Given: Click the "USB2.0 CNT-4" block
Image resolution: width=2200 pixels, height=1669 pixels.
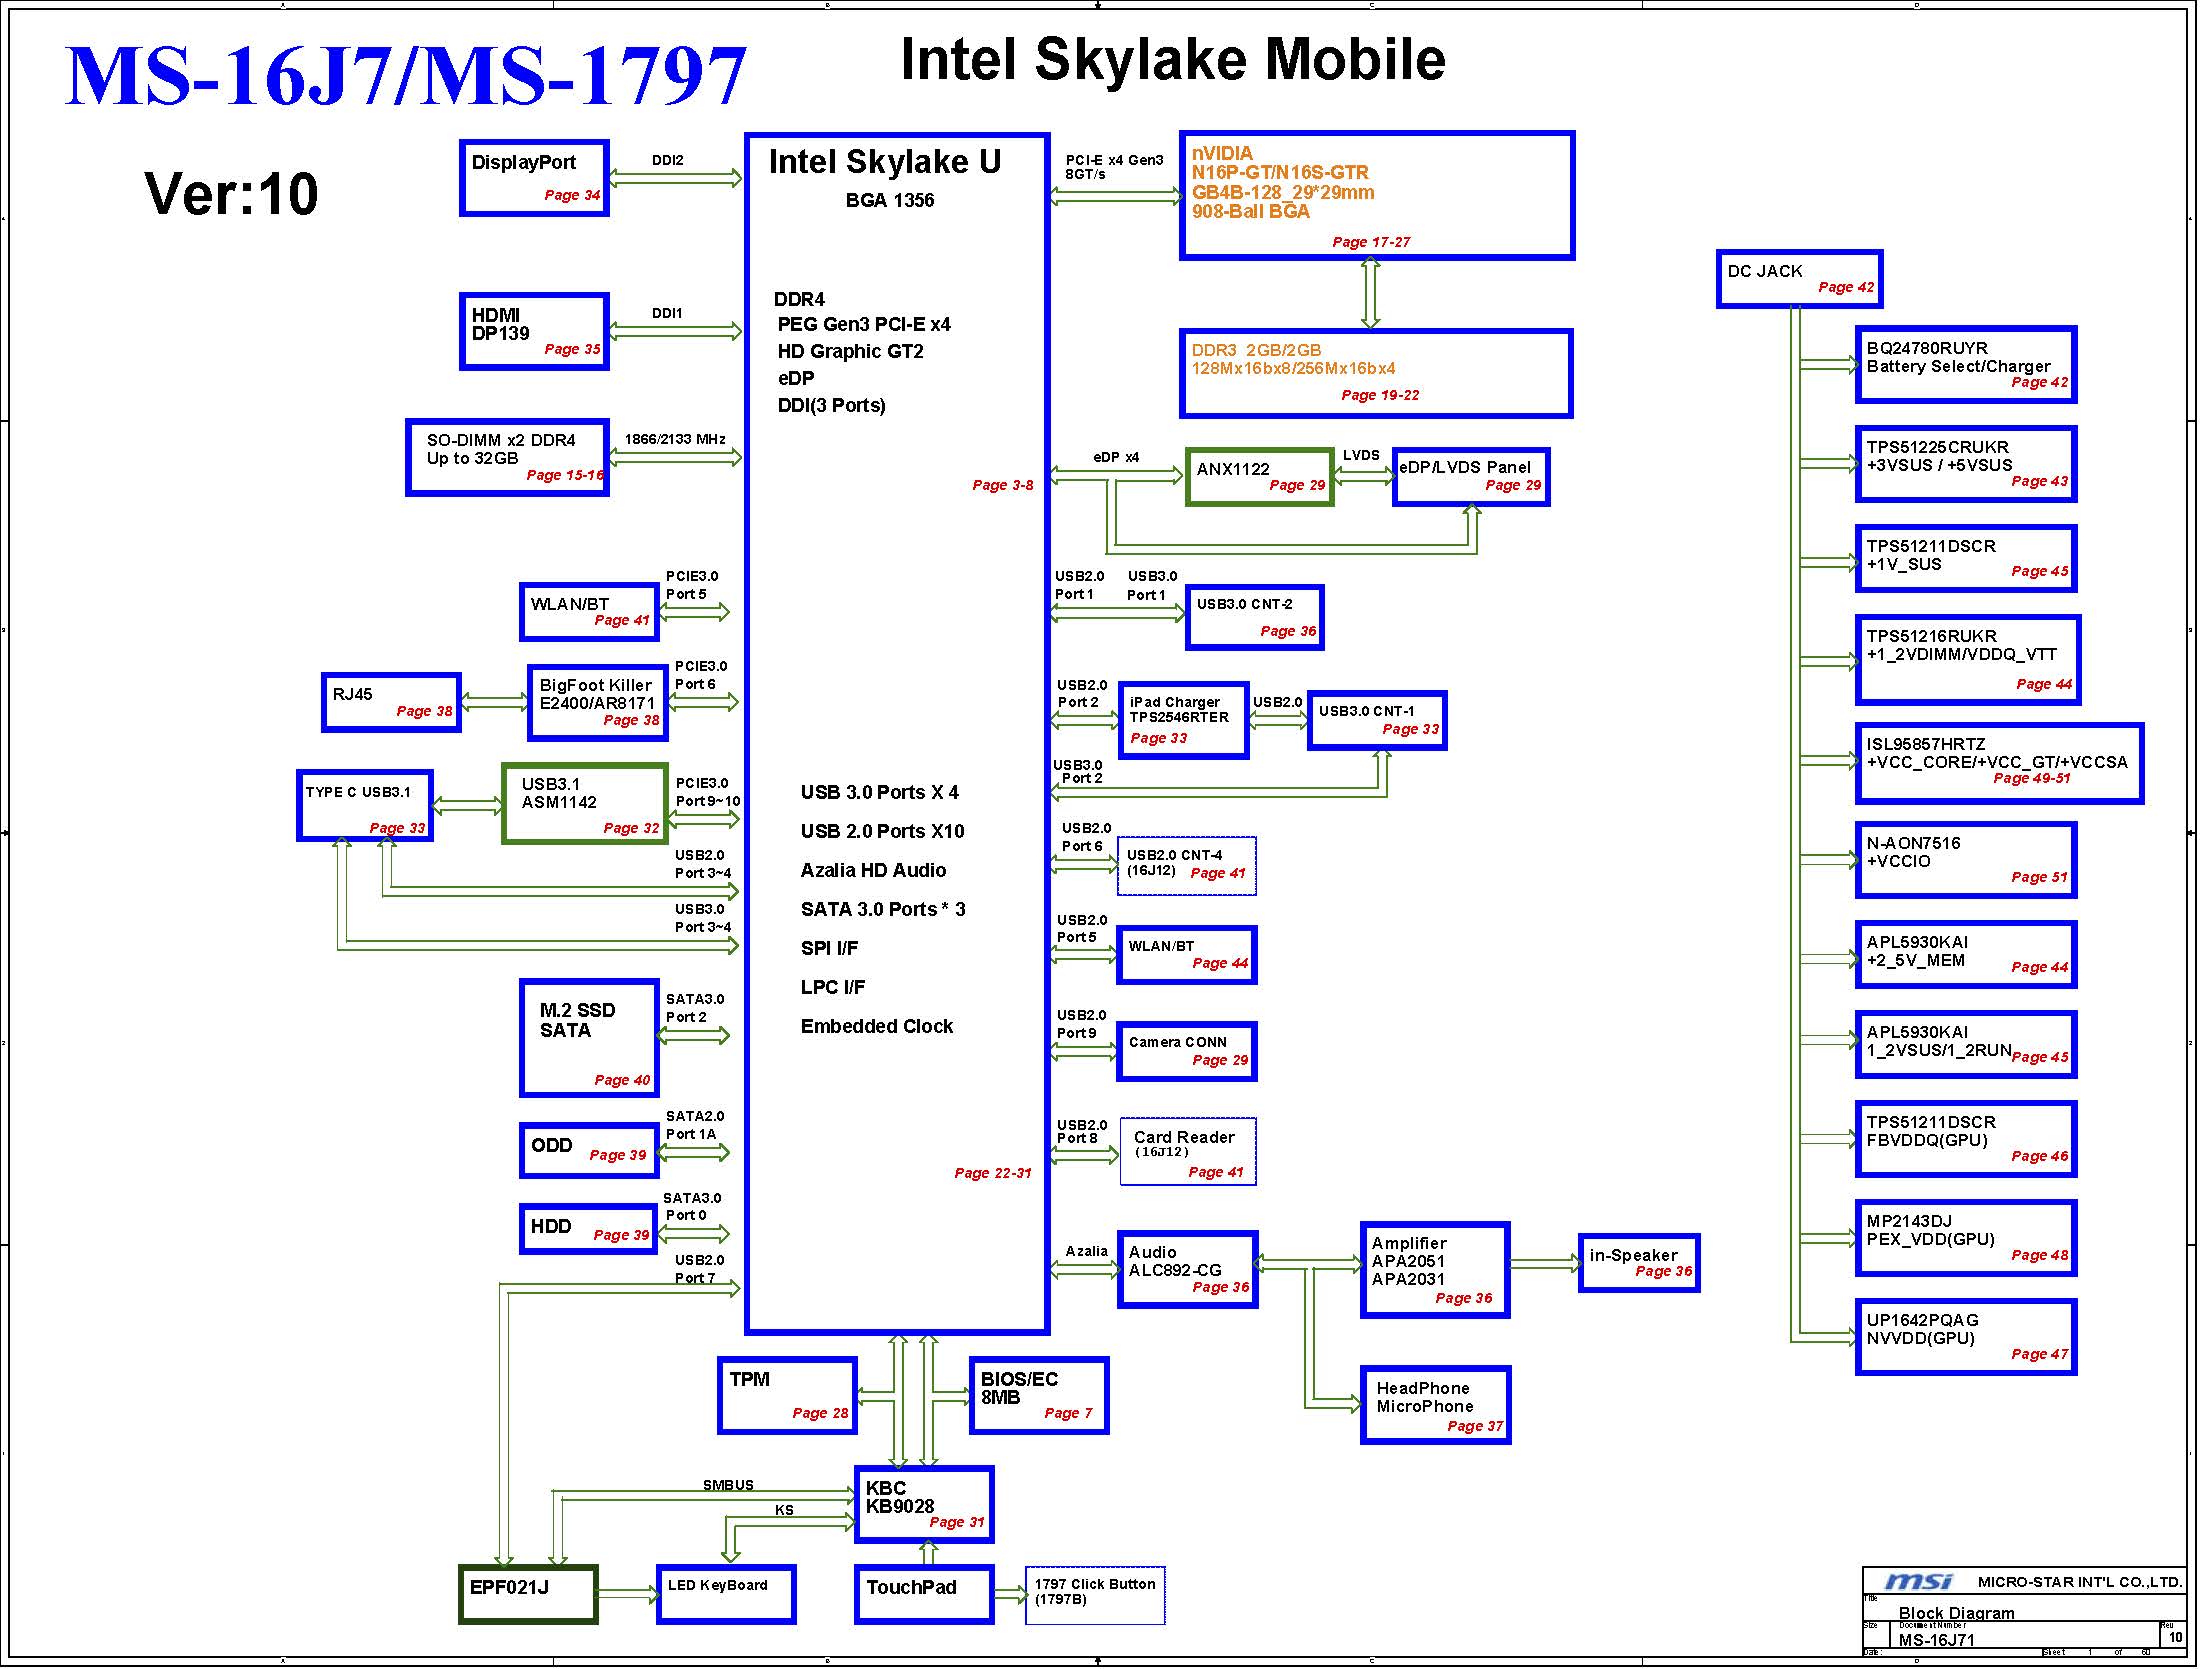Looking at the screenshot, I should 1186,866.
